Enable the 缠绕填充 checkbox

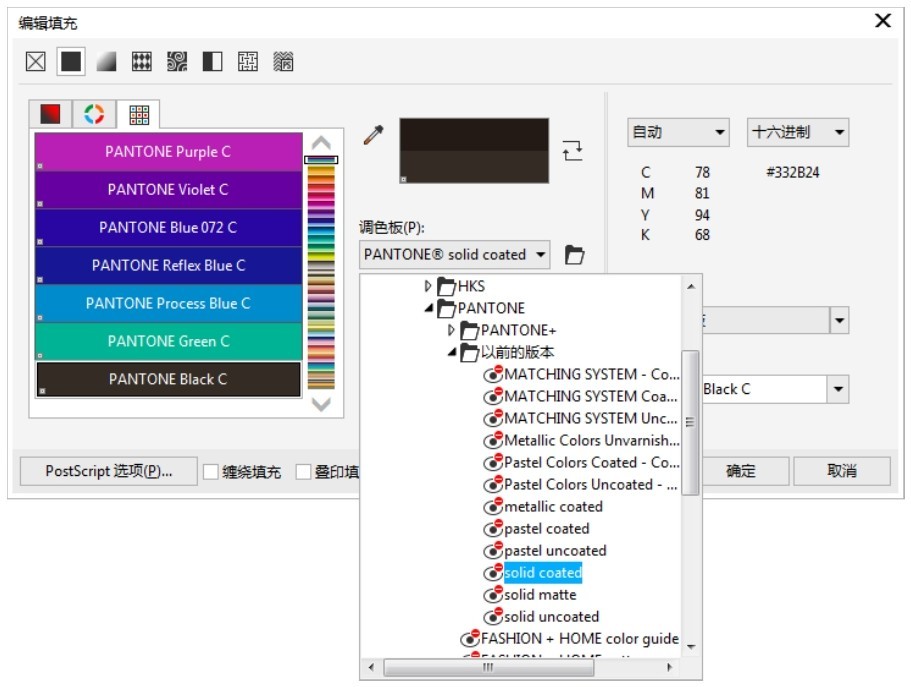point(210,471)
